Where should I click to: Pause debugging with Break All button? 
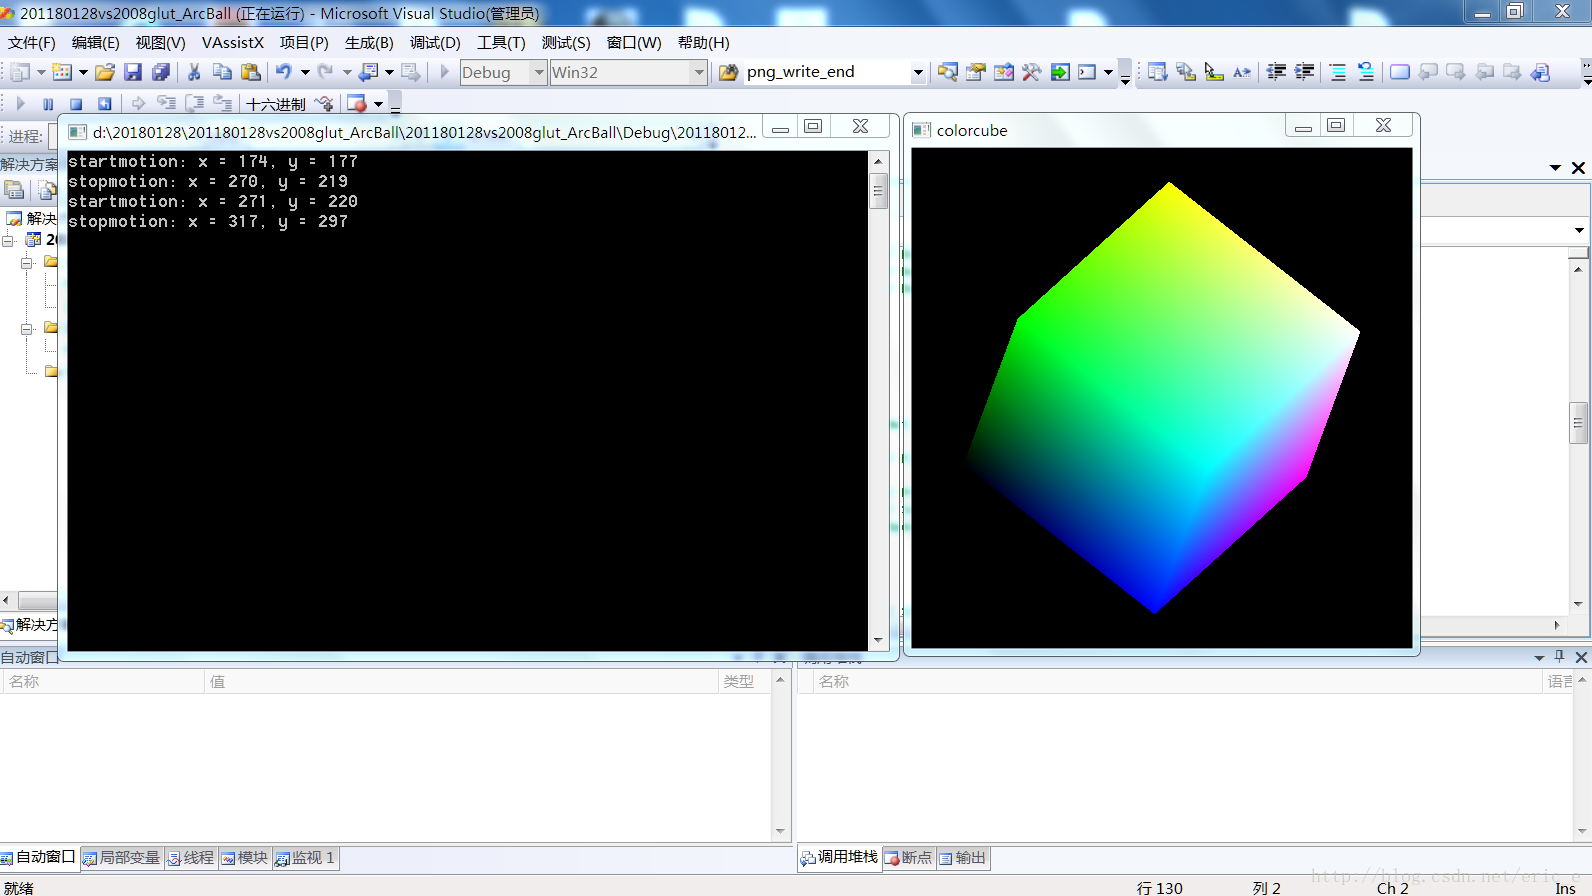click(x=48, y=103)
